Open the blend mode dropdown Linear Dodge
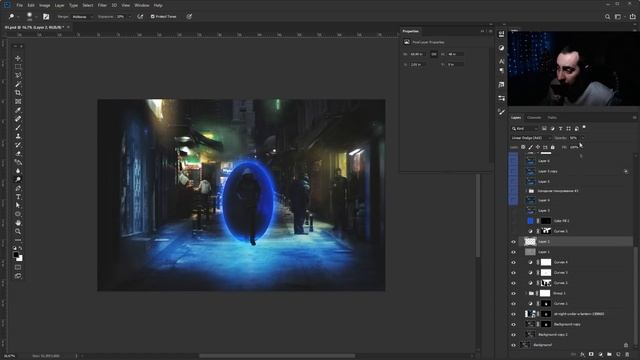The width and height of the screenshot is (640, 360). coord(531,138)
